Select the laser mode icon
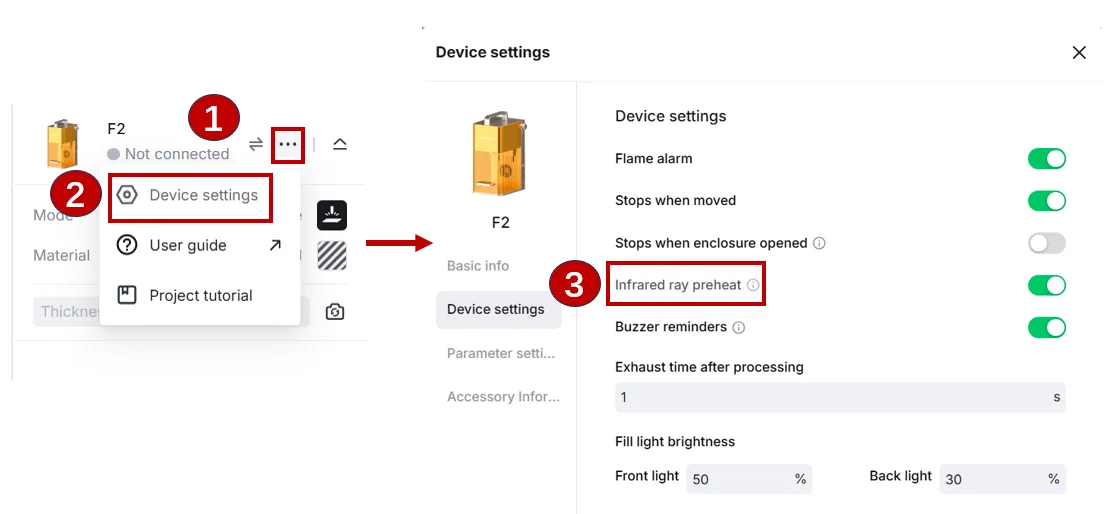The image size is (1109, 514). [x=332, y=216]
